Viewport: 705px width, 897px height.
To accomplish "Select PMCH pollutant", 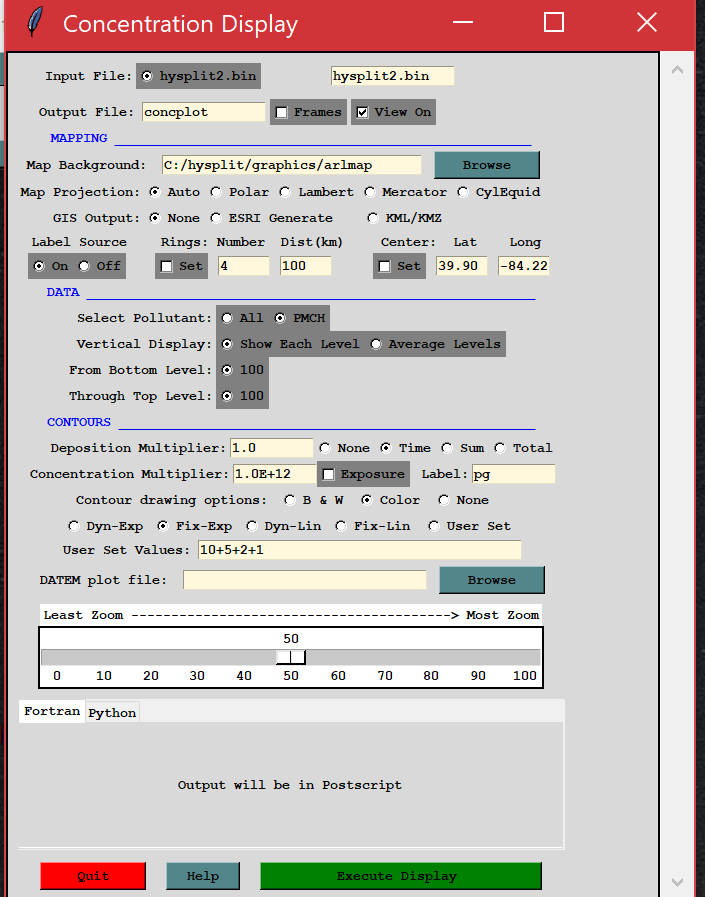I will coord(280,318).
